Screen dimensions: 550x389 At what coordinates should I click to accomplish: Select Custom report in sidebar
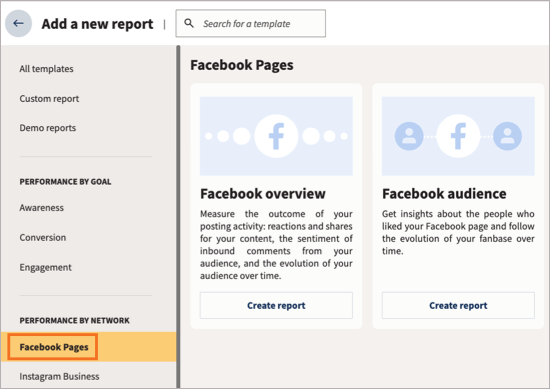coord(49,99)
